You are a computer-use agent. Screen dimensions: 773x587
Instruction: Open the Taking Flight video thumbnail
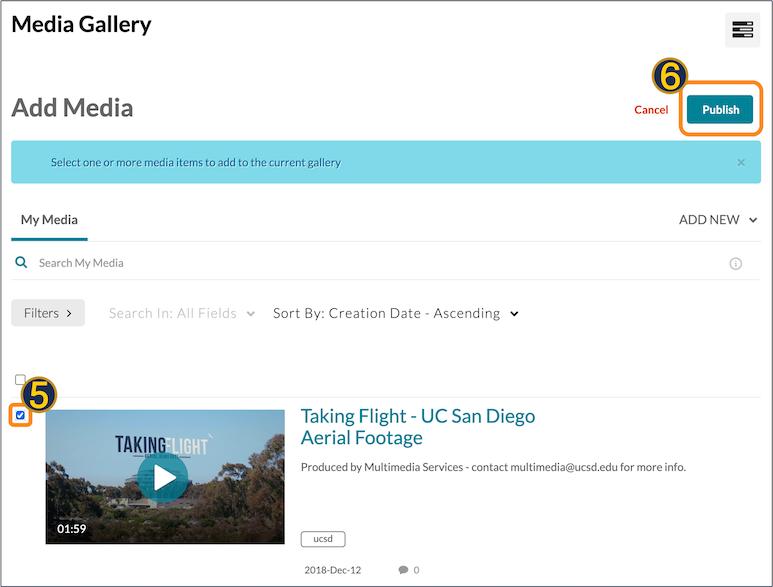coord(165,477)
